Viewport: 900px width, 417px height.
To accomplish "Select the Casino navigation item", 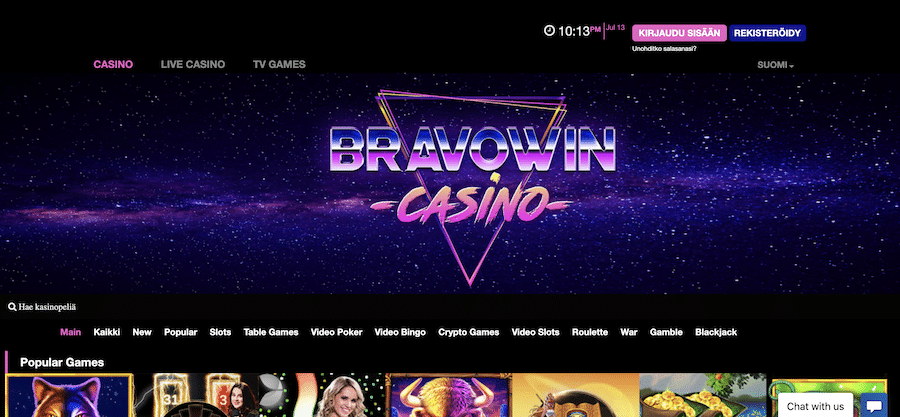I will [x=113, y=64].
